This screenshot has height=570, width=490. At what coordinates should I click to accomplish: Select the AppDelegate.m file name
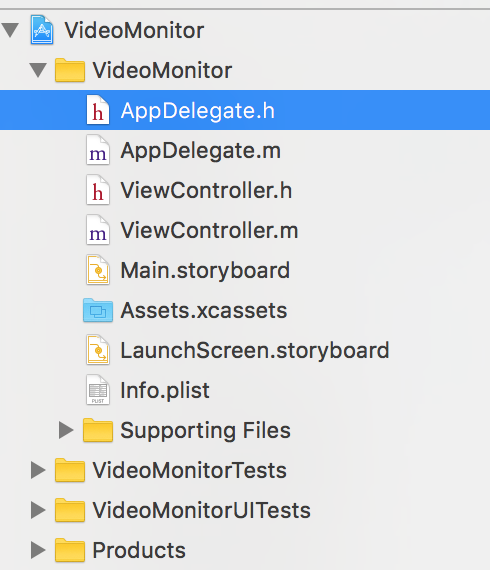tap(201, 150)
